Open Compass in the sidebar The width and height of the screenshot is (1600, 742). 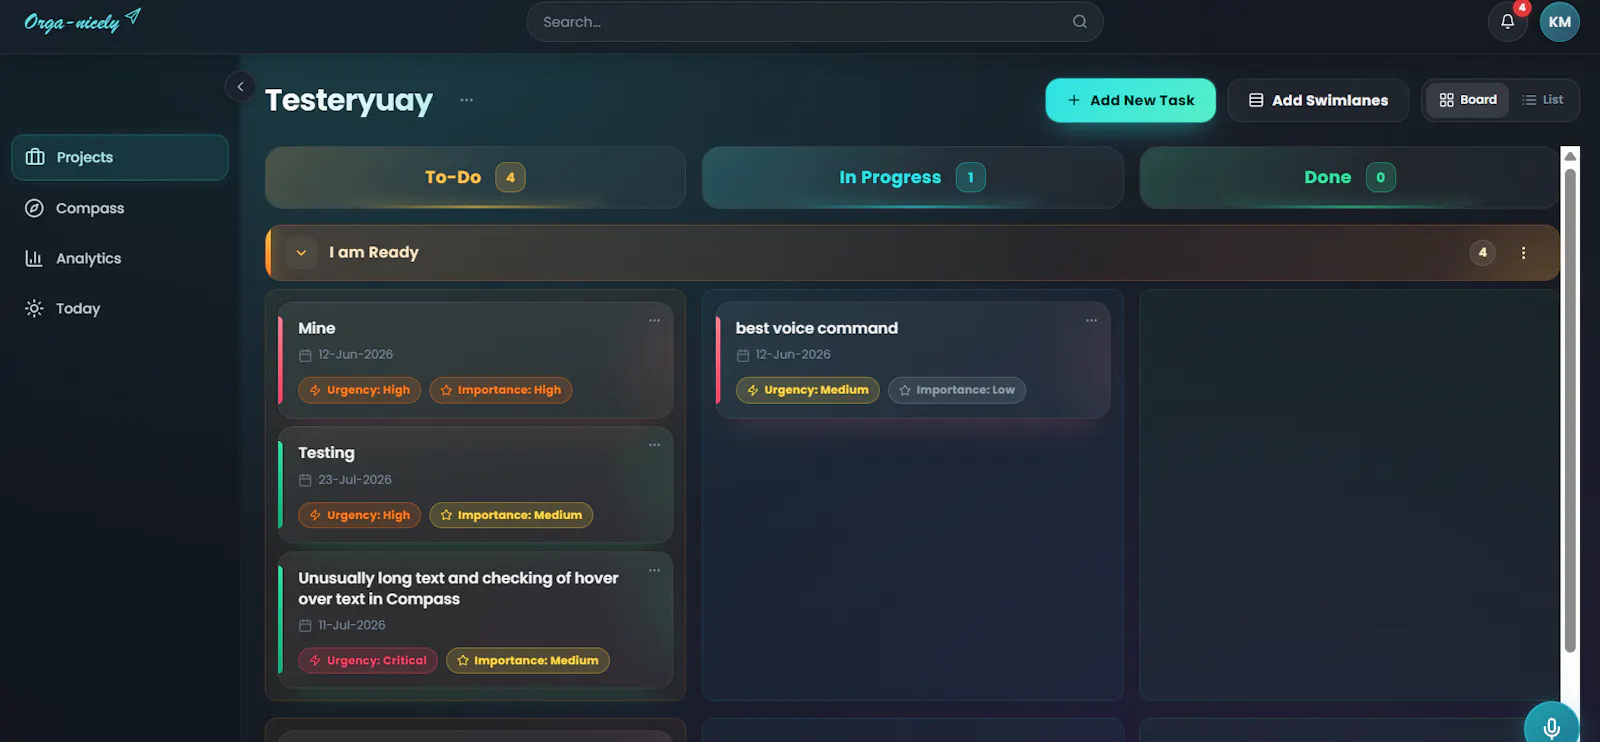(x=120, y=208)
